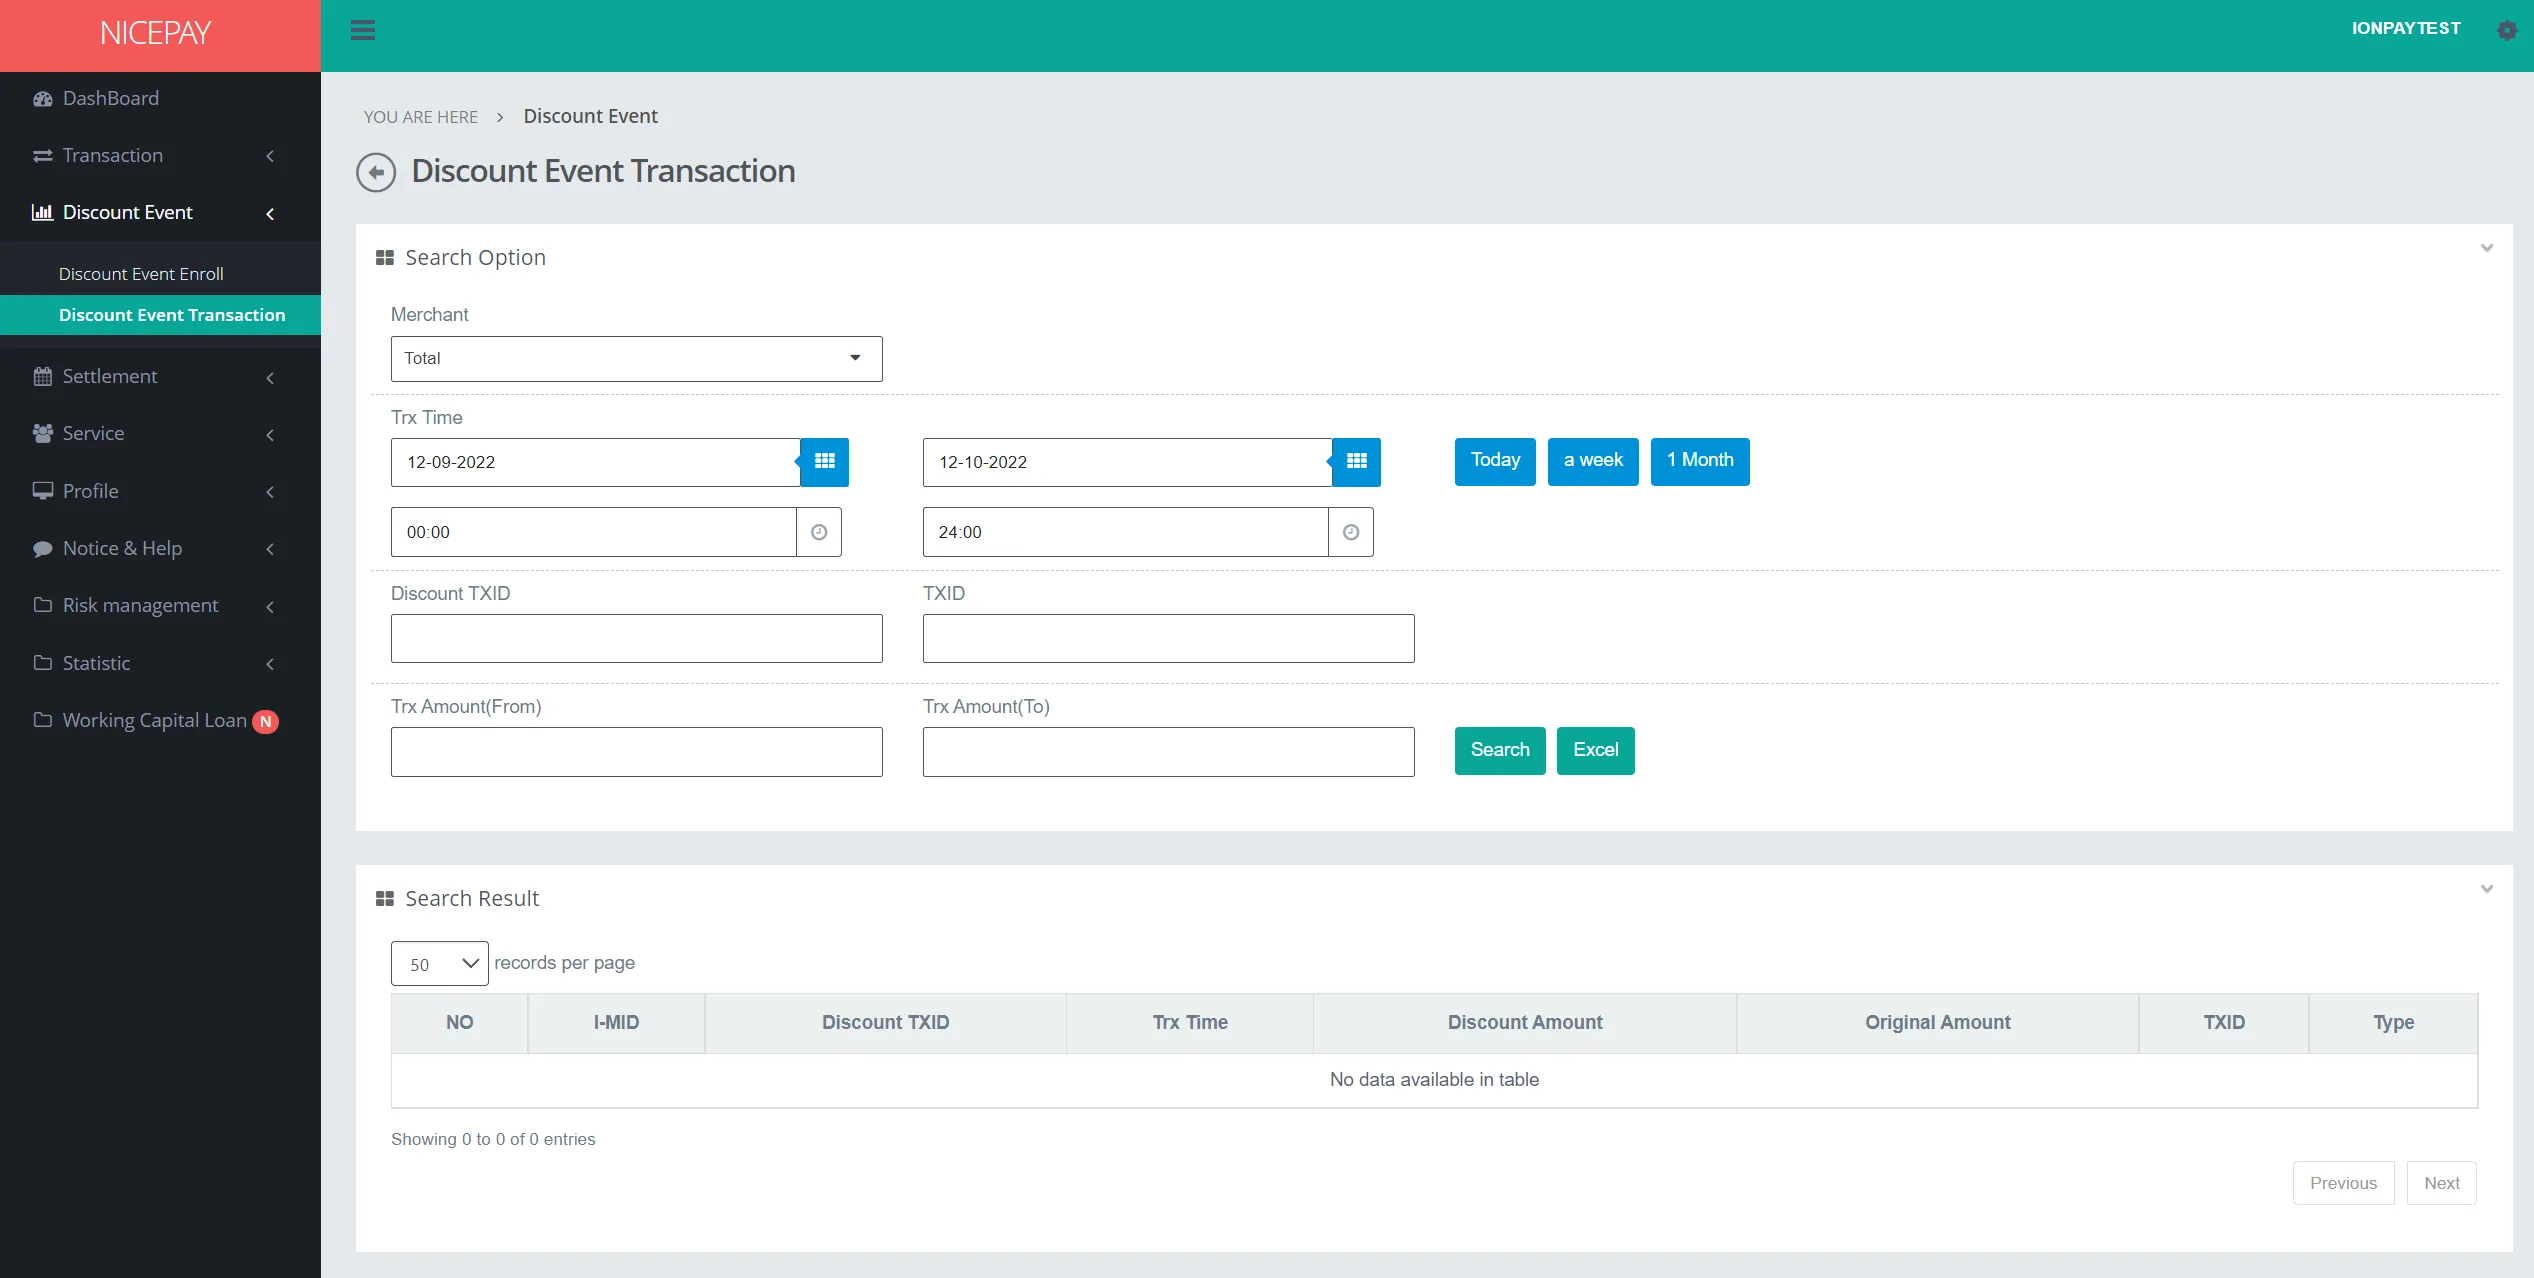The image size is (2534, 1278).
Task: Expand the Risk management chevron
Action: point(270,607)
